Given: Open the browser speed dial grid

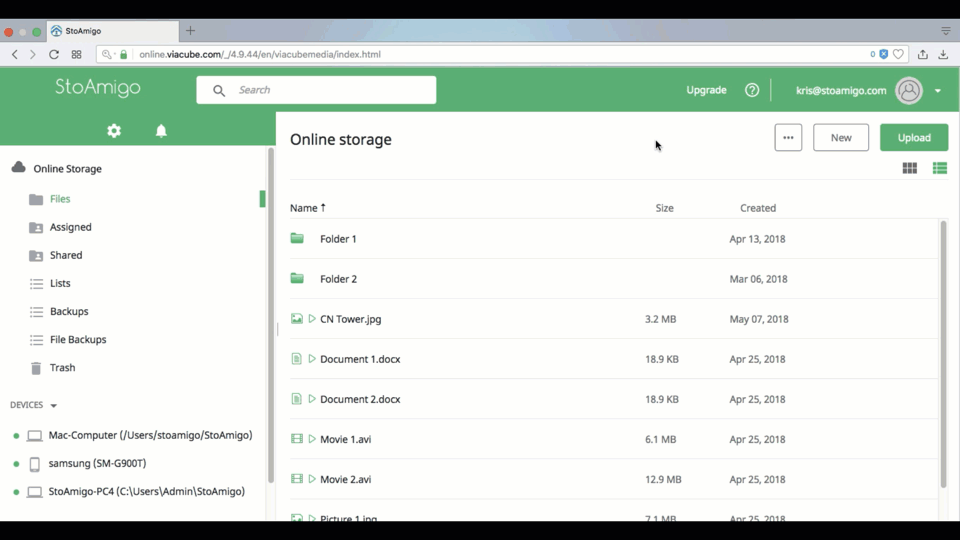Looking at the screenshot, I should [77, 54].
